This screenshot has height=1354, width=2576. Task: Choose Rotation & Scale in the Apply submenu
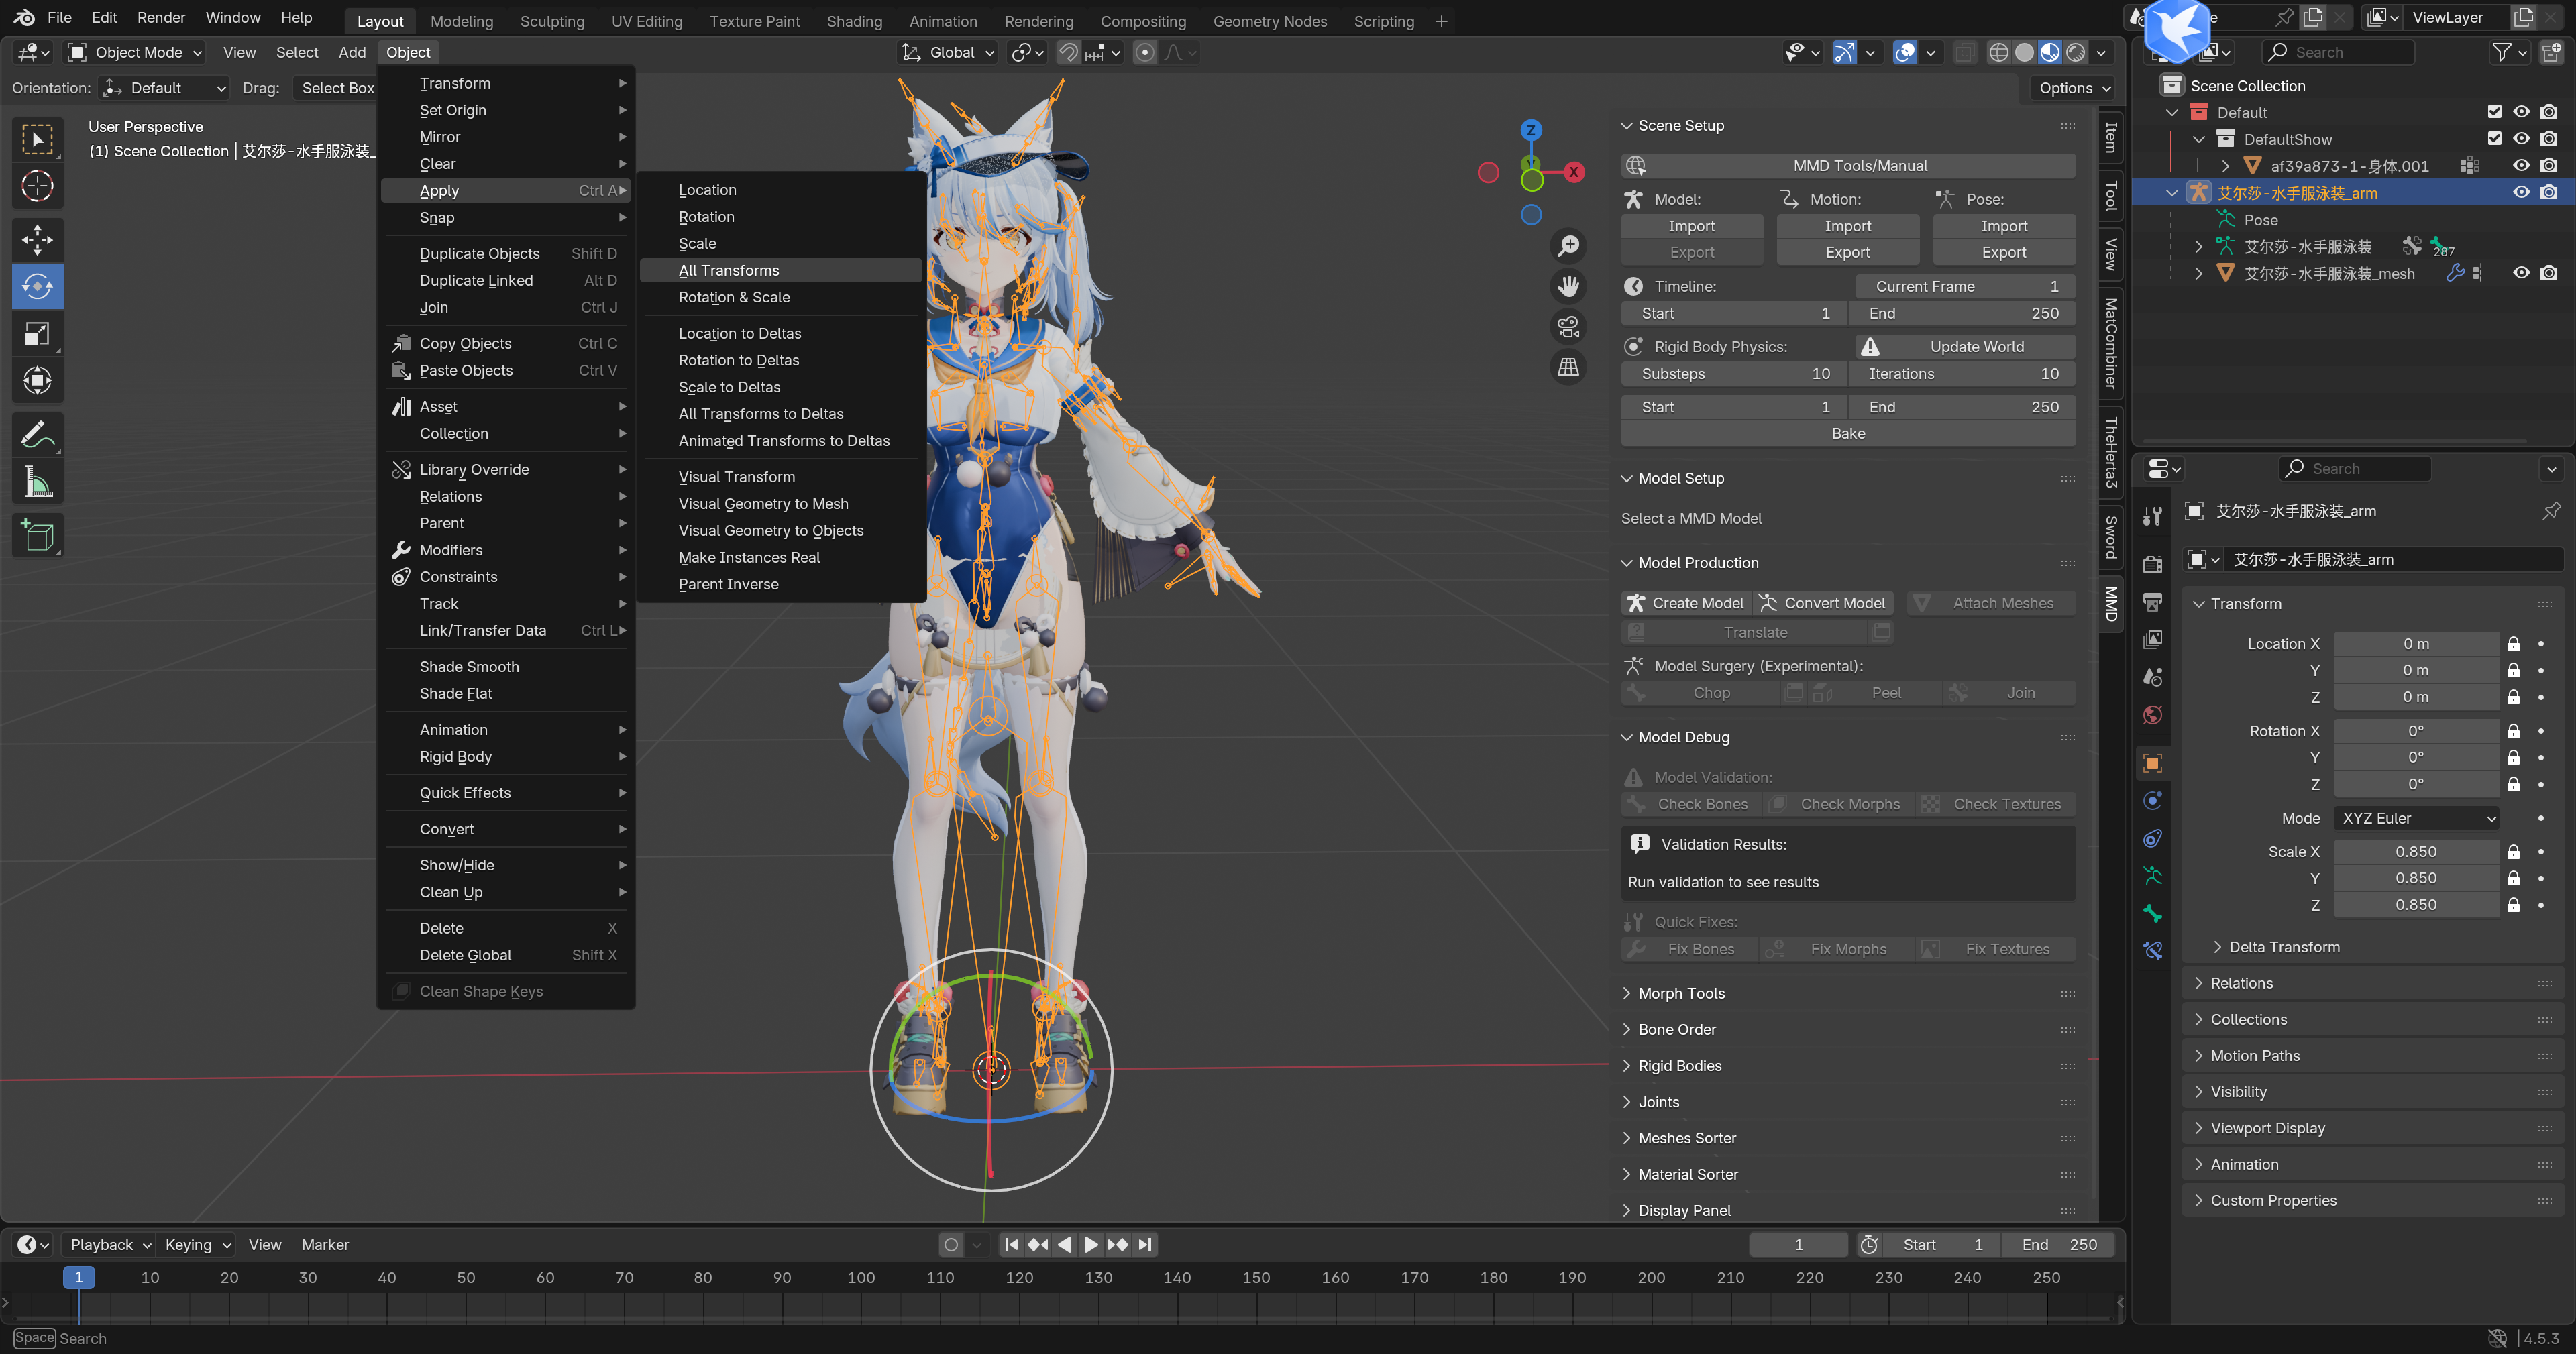point(780,297)
